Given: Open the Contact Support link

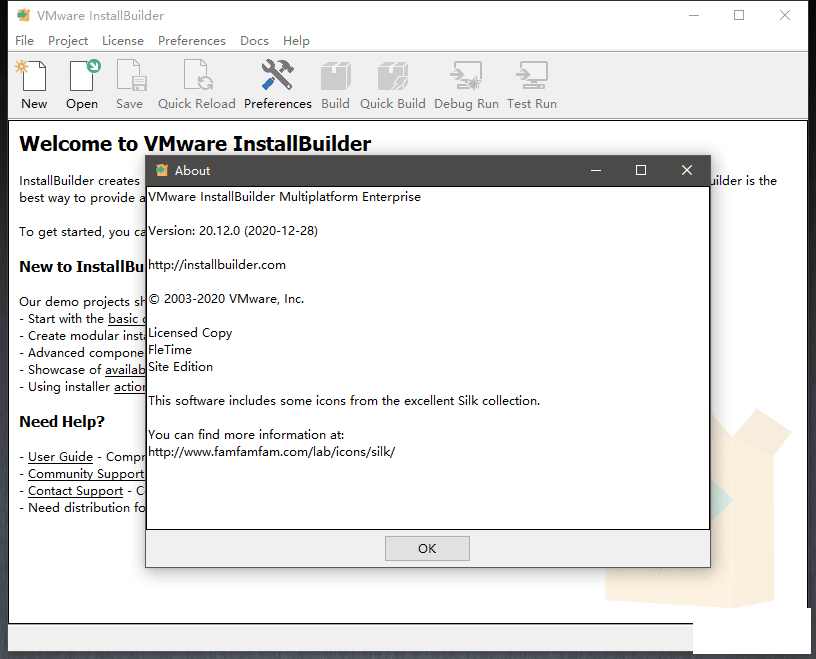Looking at the screenshot, I should tap(75, 491).
